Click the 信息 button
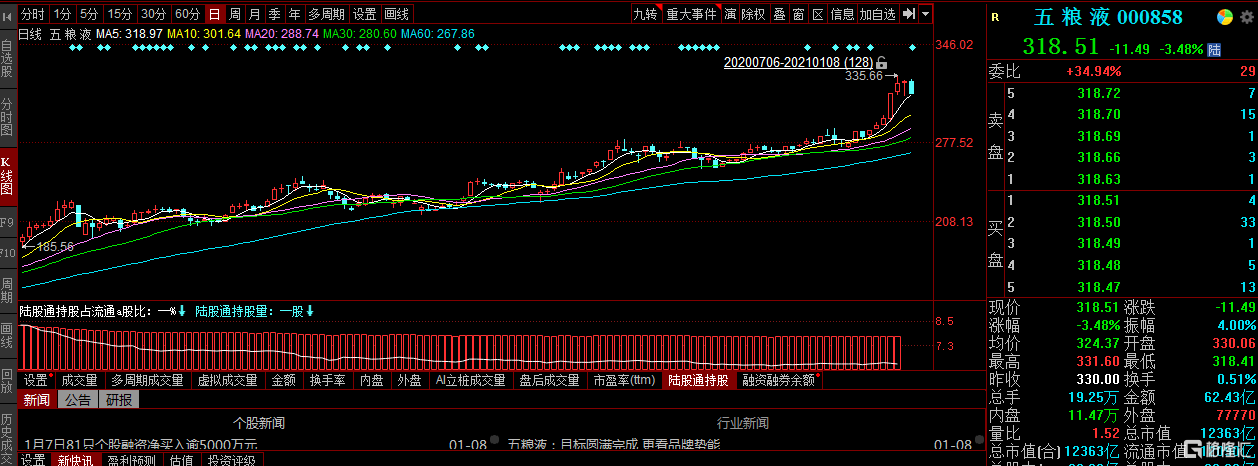This screenshot has width=1258, height=466. point(843,14)
